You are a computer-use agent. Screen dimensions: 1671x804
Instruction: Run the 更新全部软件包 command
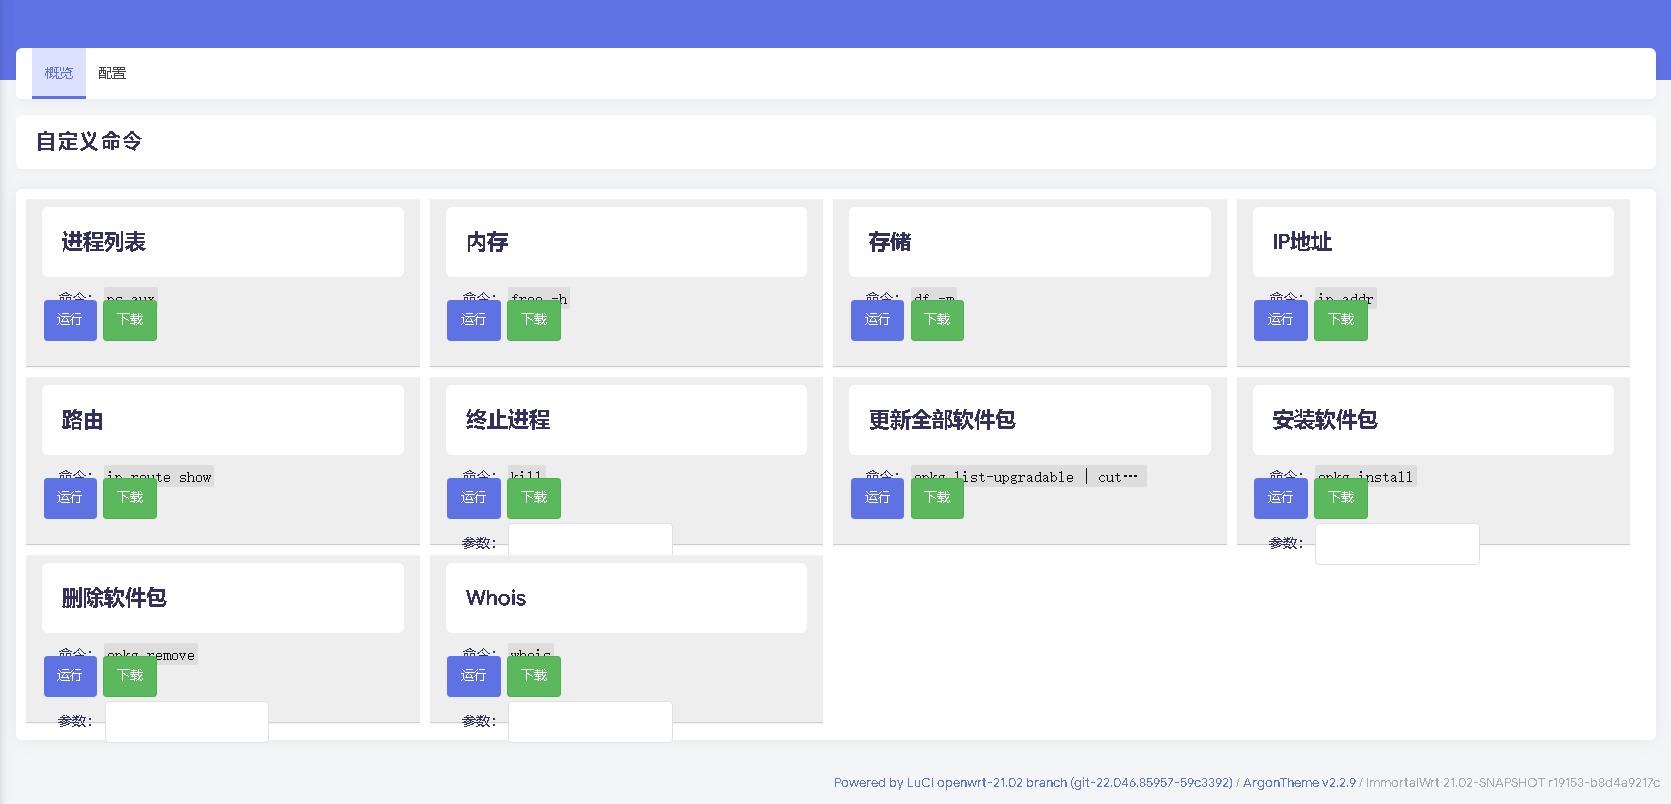coord(877,498)
